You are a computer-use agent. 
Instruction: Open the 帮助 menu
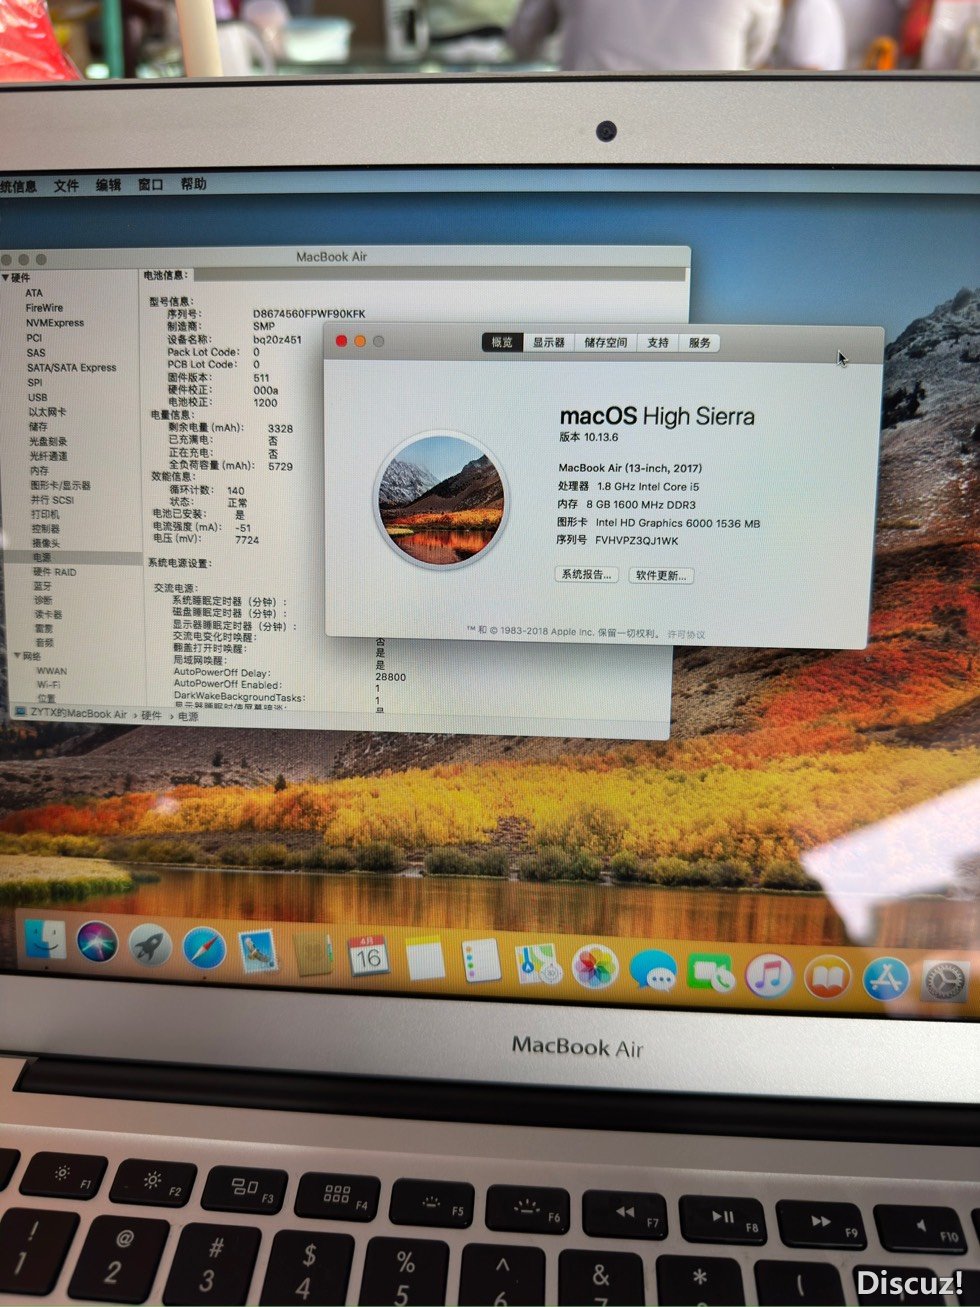coord(193,184)
